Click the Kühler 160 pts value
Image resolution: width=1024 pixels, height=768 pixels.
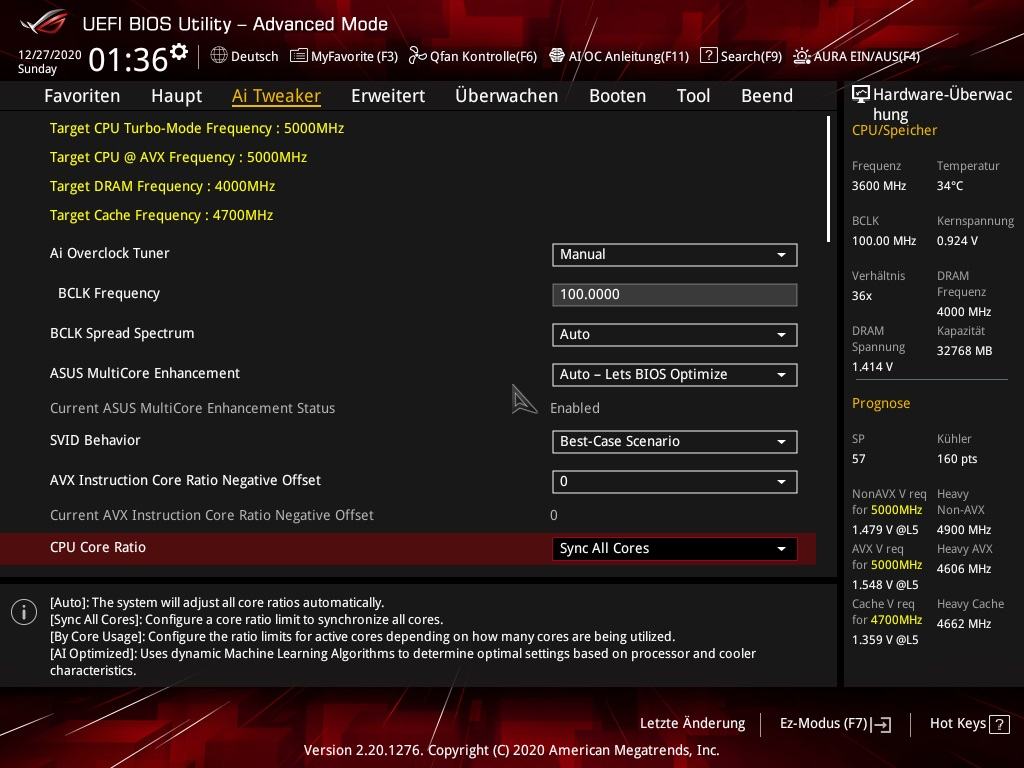click(957, 459)
